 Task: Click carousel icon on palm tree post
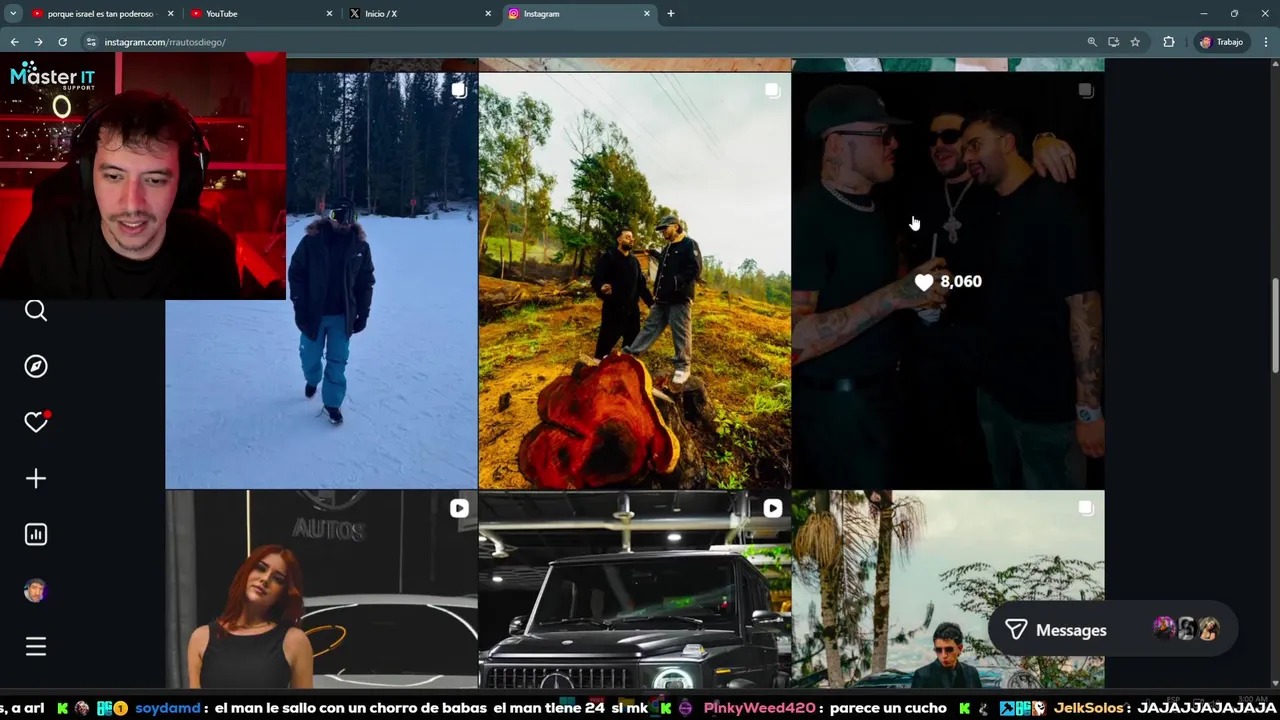point(1086,509)
